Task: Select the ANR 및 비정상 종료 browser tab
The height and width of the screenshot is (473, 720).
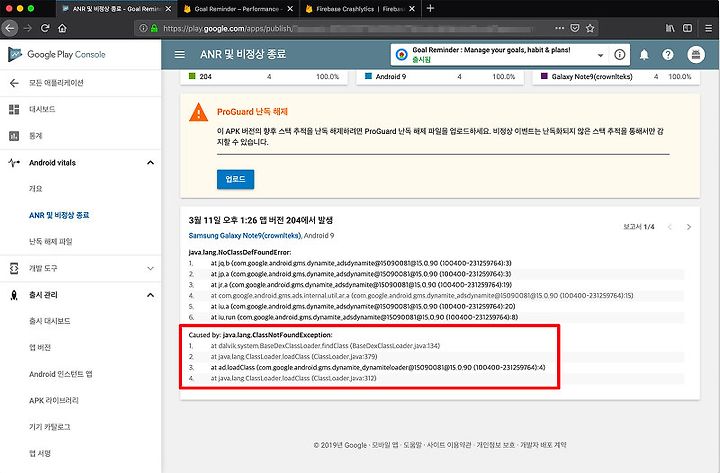Action: pyautogui.click(x=115, y=9)
